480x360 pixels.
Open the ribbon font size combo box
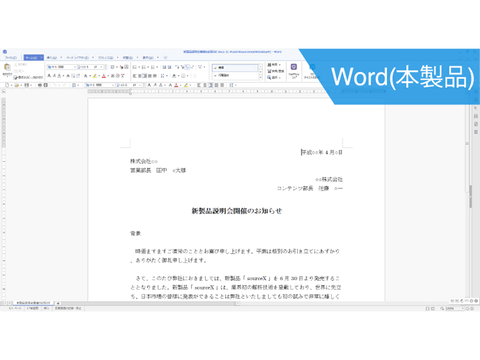coord(90,67)
